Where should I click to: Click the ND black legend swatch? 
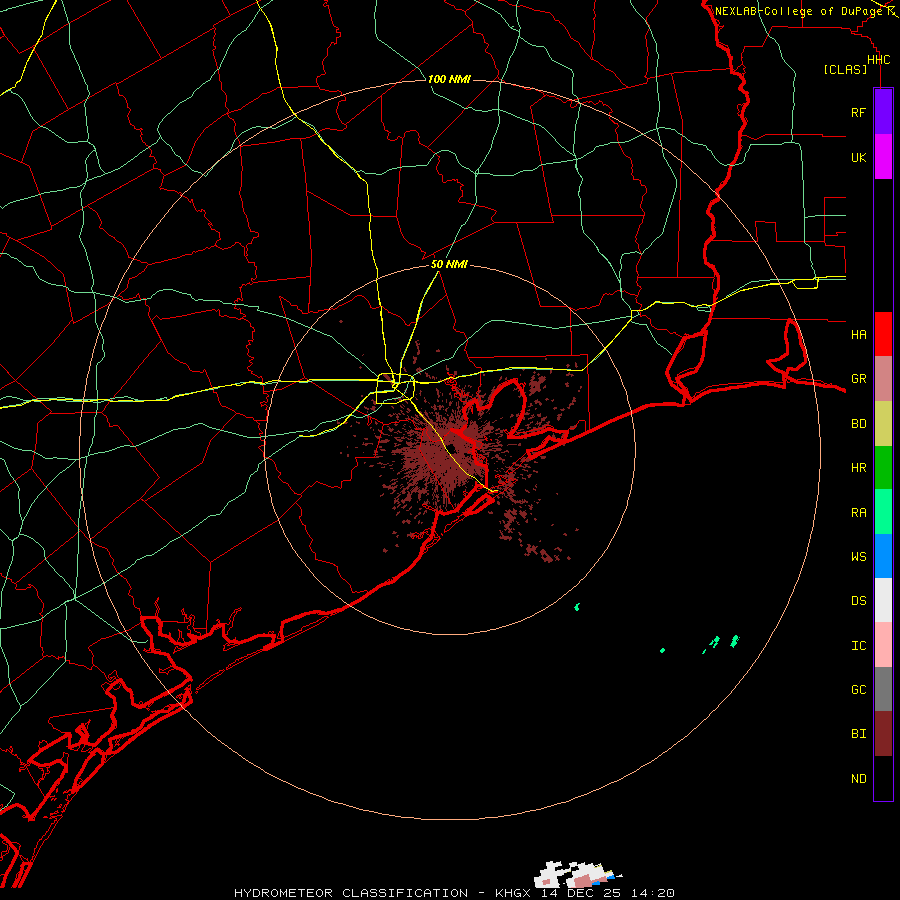[883, 778]
